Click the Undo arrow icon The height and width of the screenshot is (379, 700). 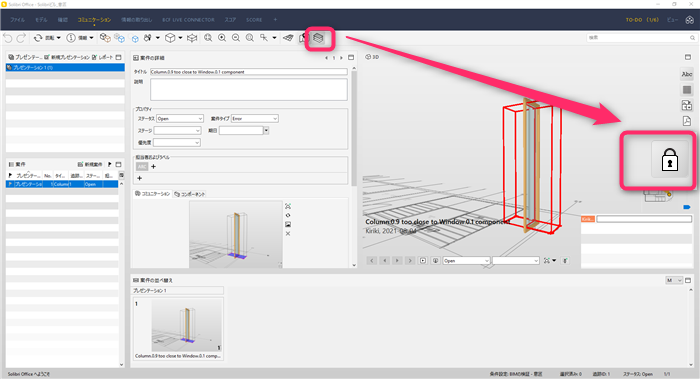[x=8, y=38]
